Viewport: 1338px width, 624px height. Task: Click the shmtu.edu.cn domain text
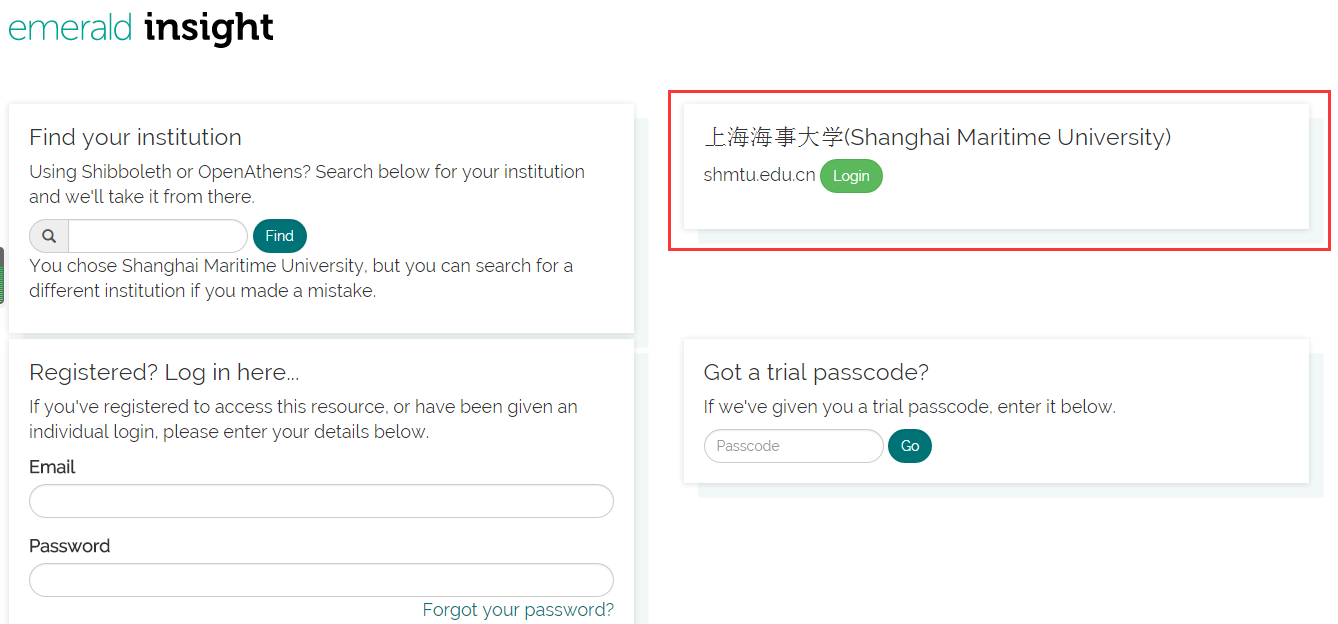pyautogui.click(x=759, y=176)
